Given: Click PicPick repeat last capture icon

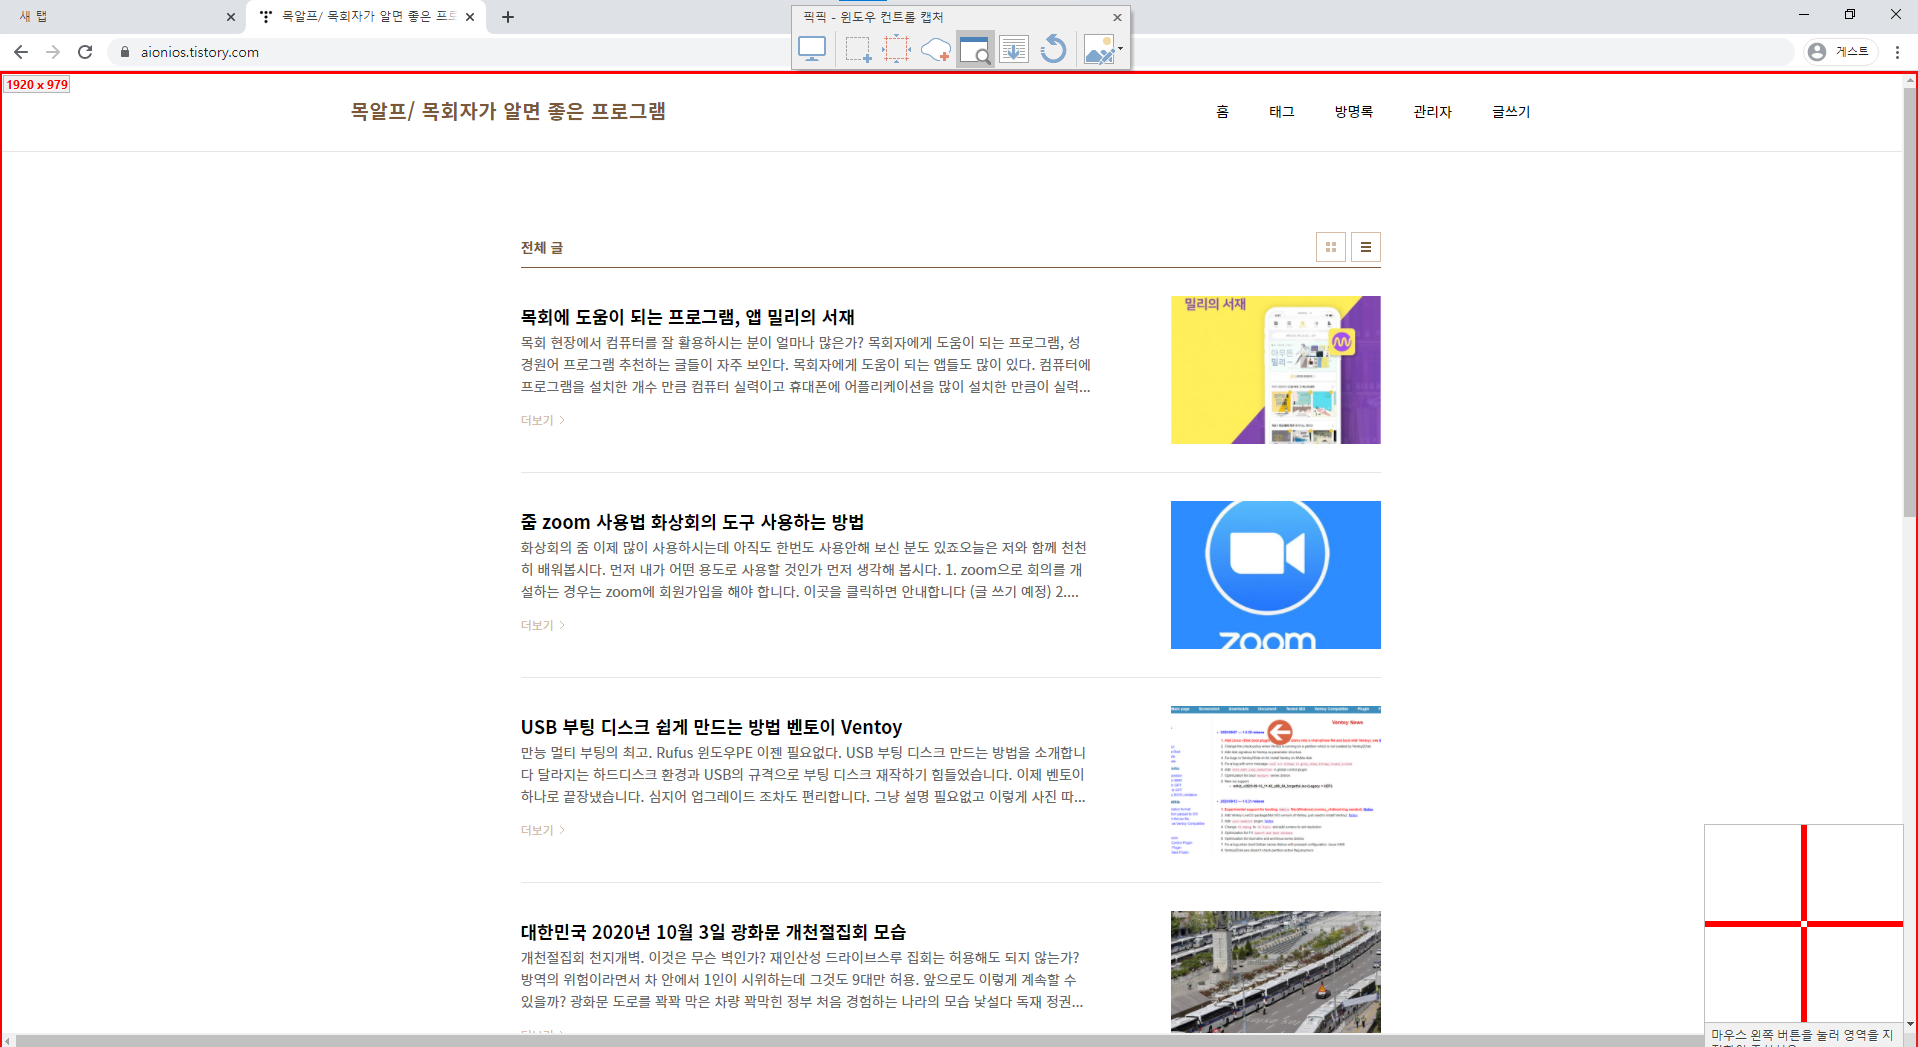Looking at the screenshot, I should pos(1053,49).
